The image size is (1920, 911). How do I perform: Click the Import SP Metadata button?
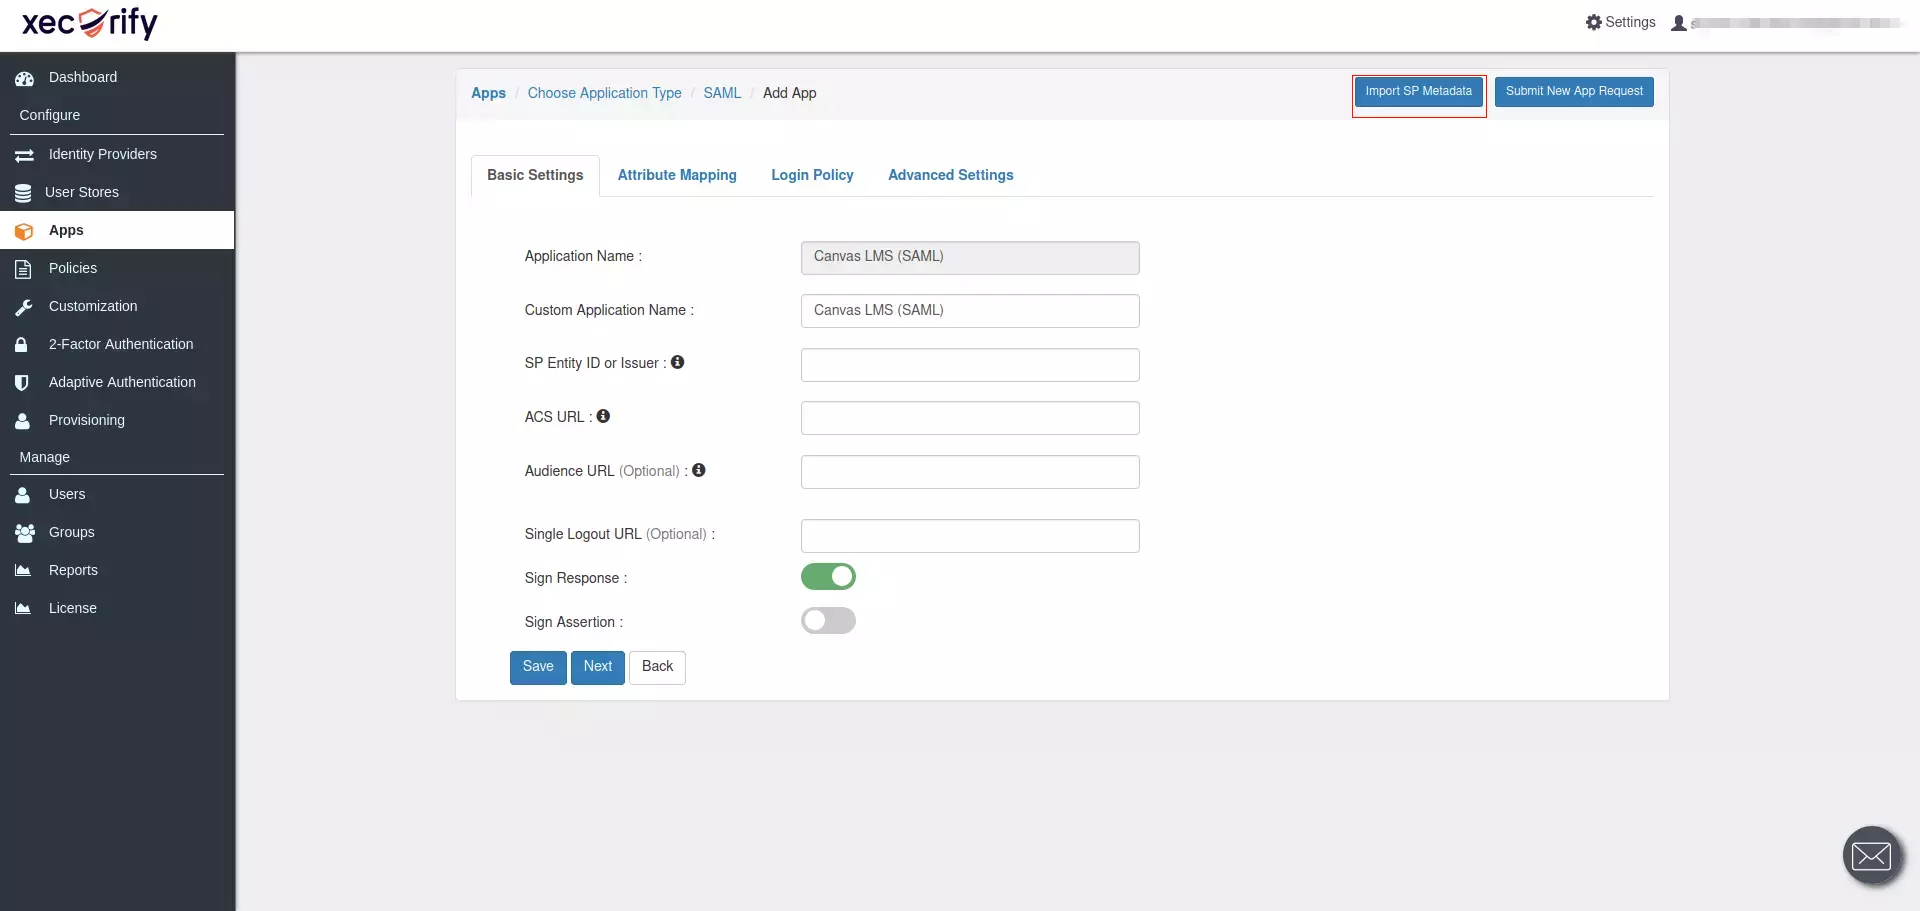coord(1418,91)
